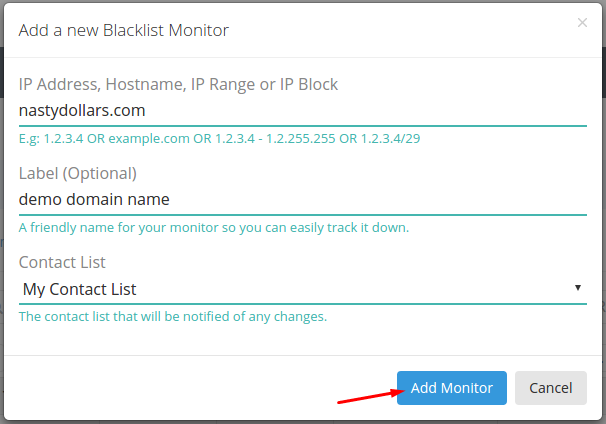606x424 pixels.
Task: Click the friendly name helper text
Action: (214, 227)
